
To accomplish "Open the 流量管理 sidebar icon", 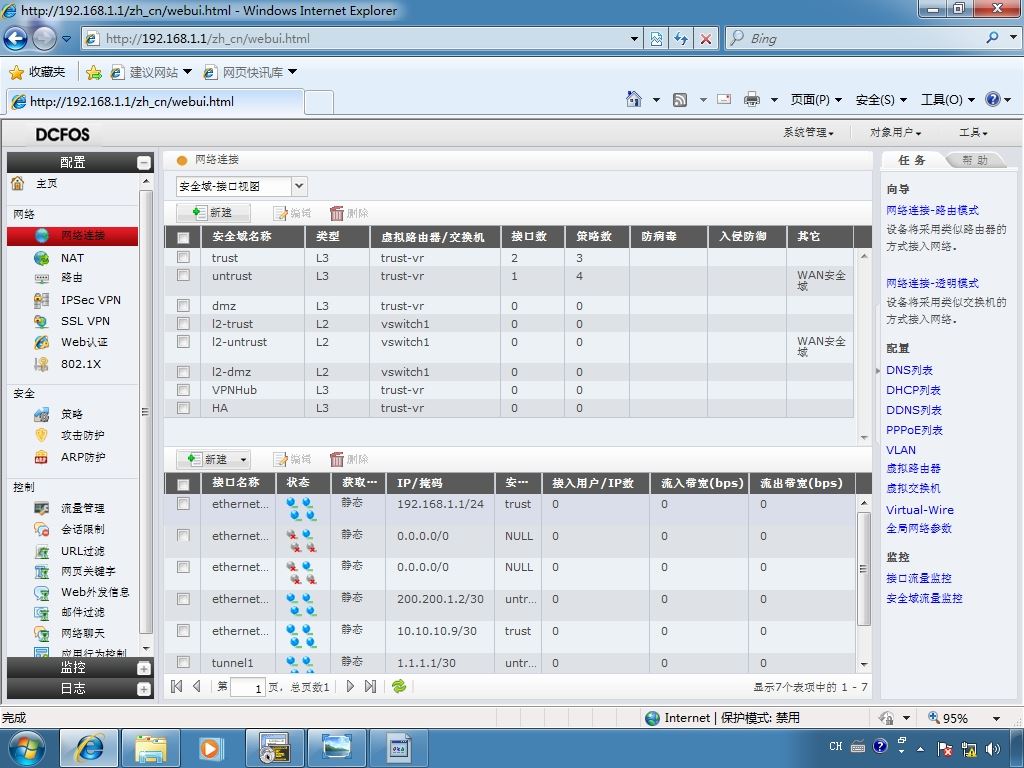I will click(x=42, y=508).
